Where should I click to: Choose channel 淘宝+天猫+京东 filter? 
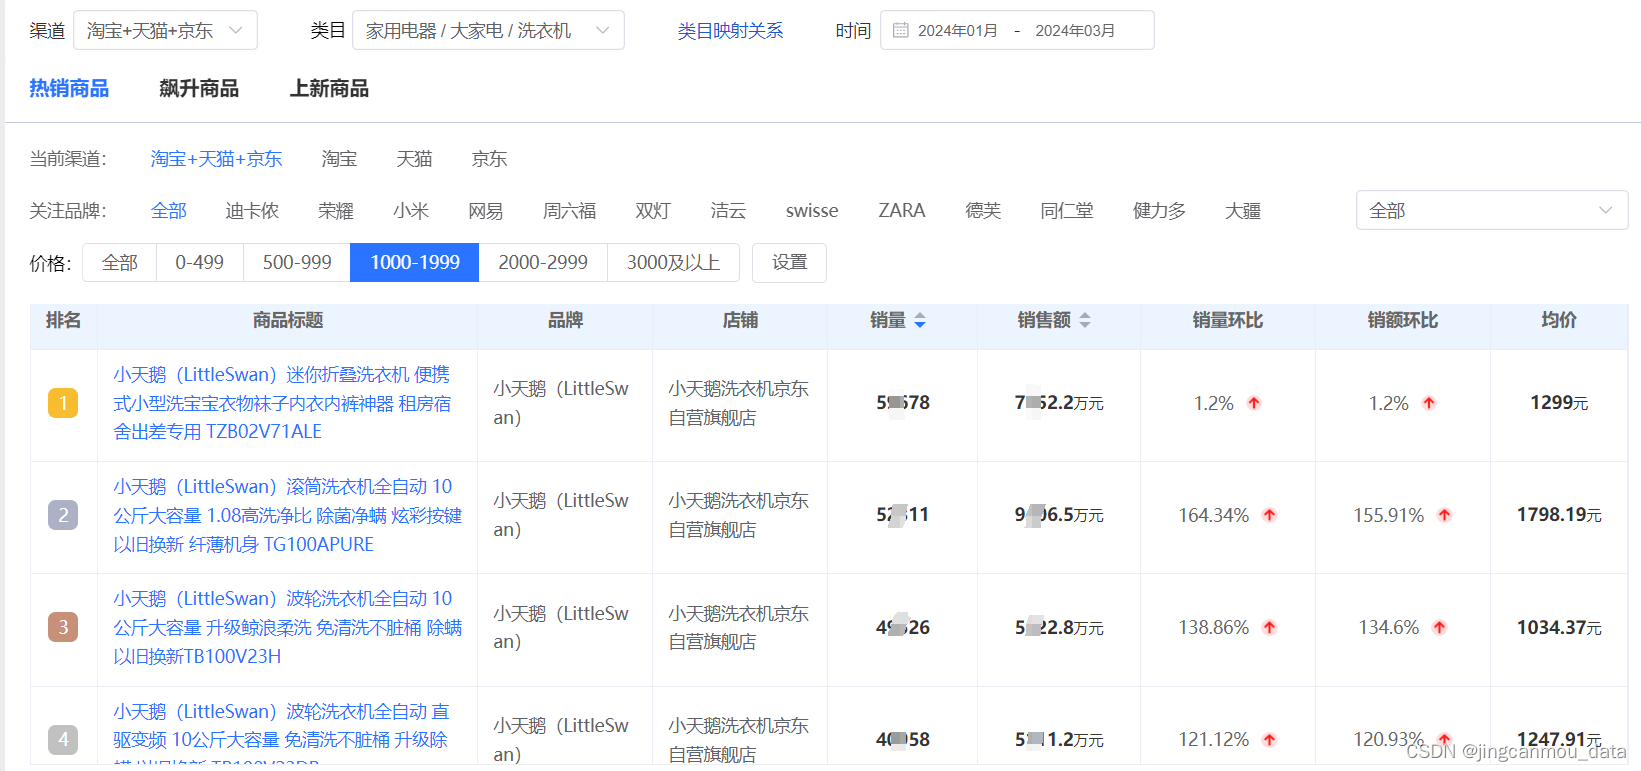216,159
